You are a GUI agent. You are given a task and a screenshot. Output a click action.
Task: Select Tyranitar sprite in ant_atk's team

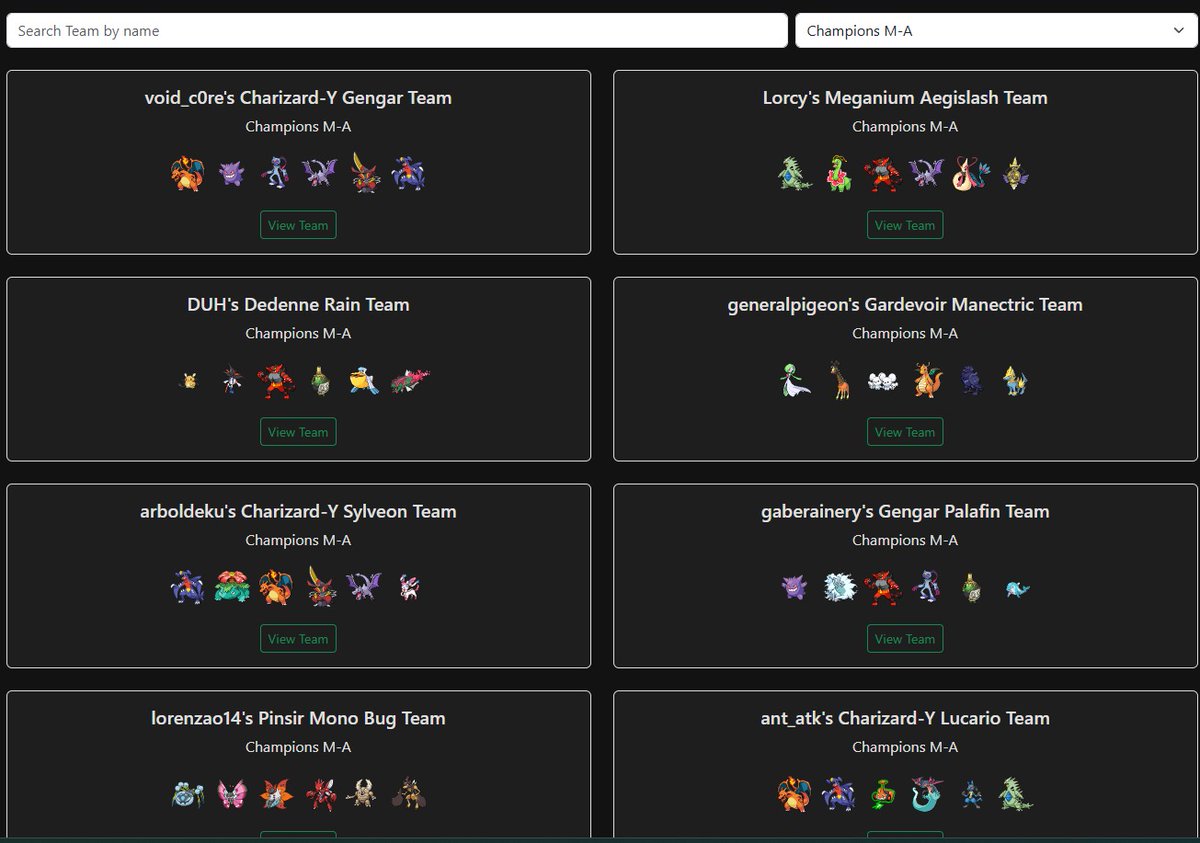pos(1016,794)
